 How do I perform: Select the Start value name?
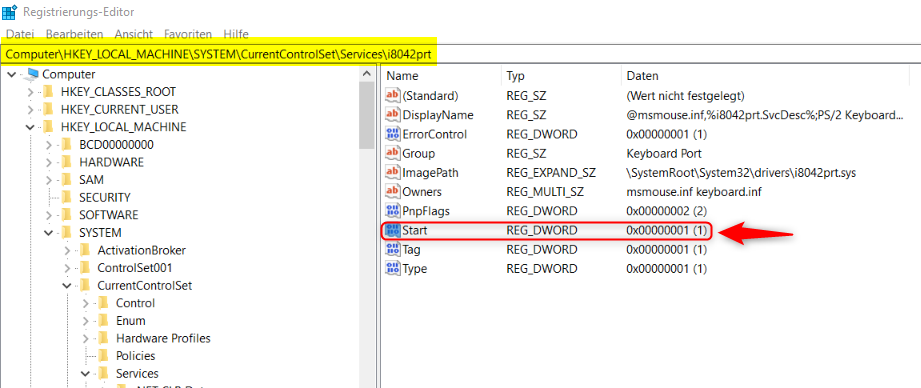[415, 231]
